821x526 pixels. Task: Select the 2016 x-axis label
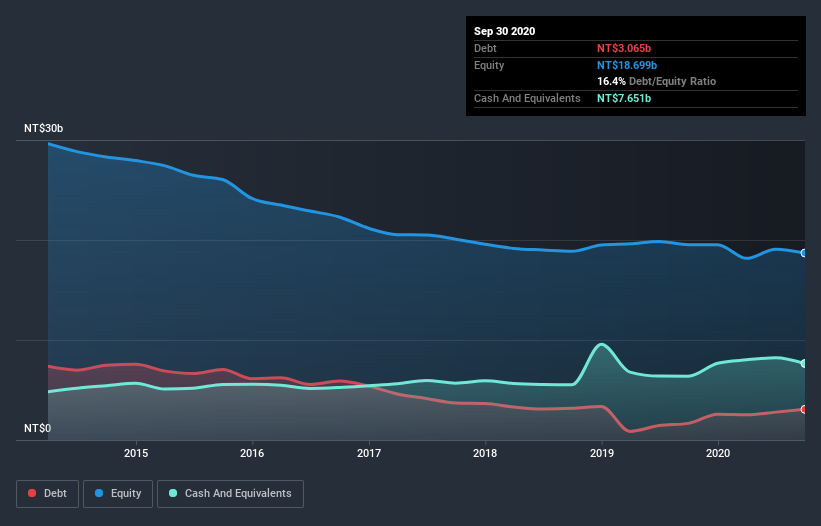tap(252, 453)
